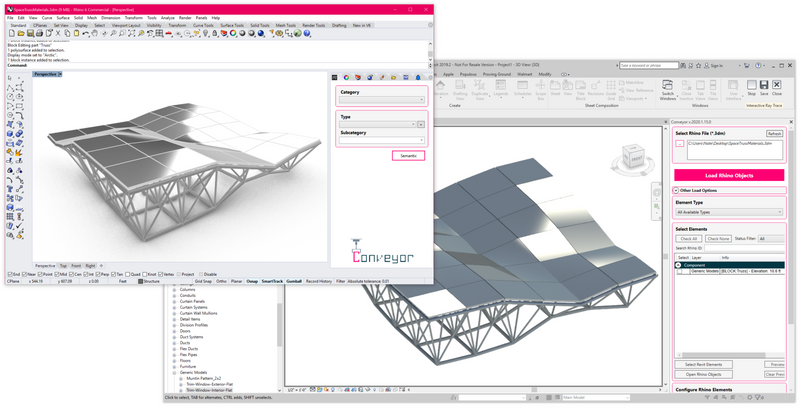The height and width of the screenshot is (408, 800).
Task: Collapse the Component group in Conveyor list
Action: [x=679, y=265]
